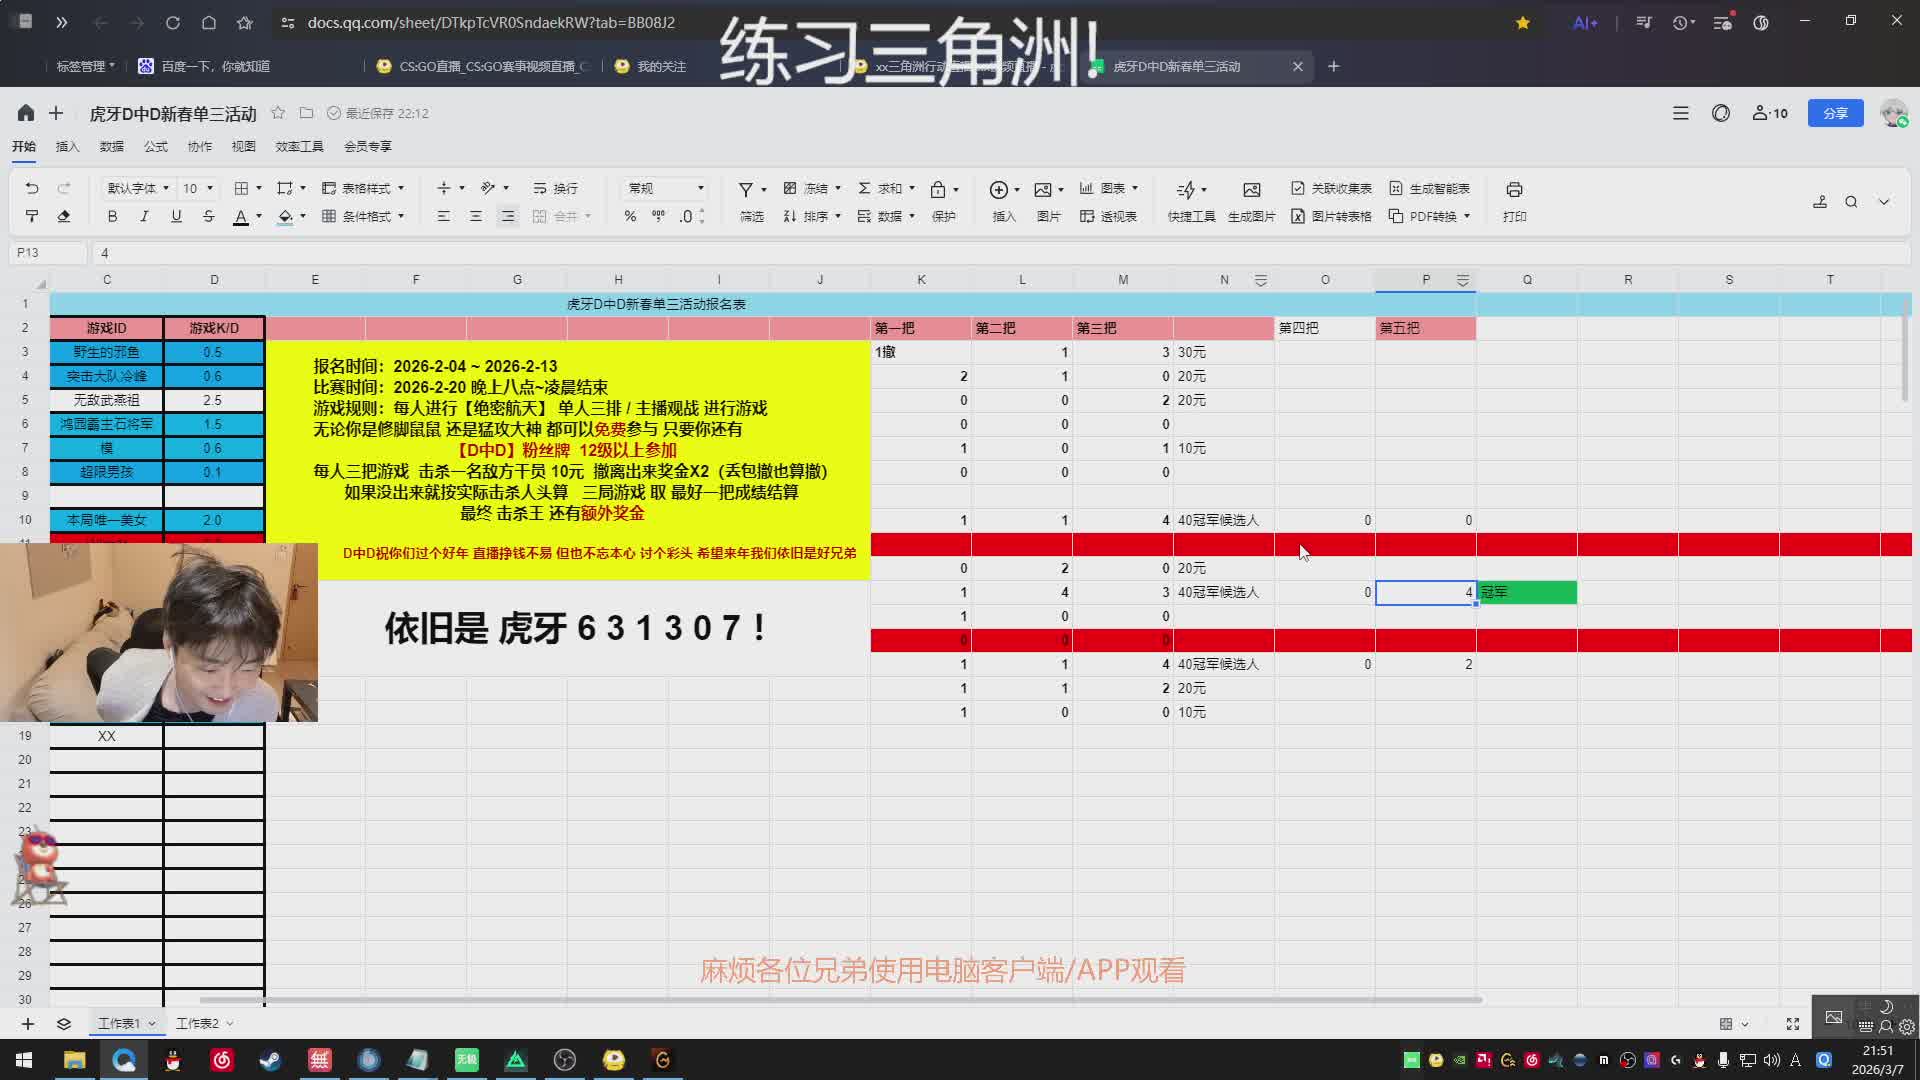Click the fill color bucket swatch
The width and height of the screenshot is (1920, 1080).
tap(285, 216)
